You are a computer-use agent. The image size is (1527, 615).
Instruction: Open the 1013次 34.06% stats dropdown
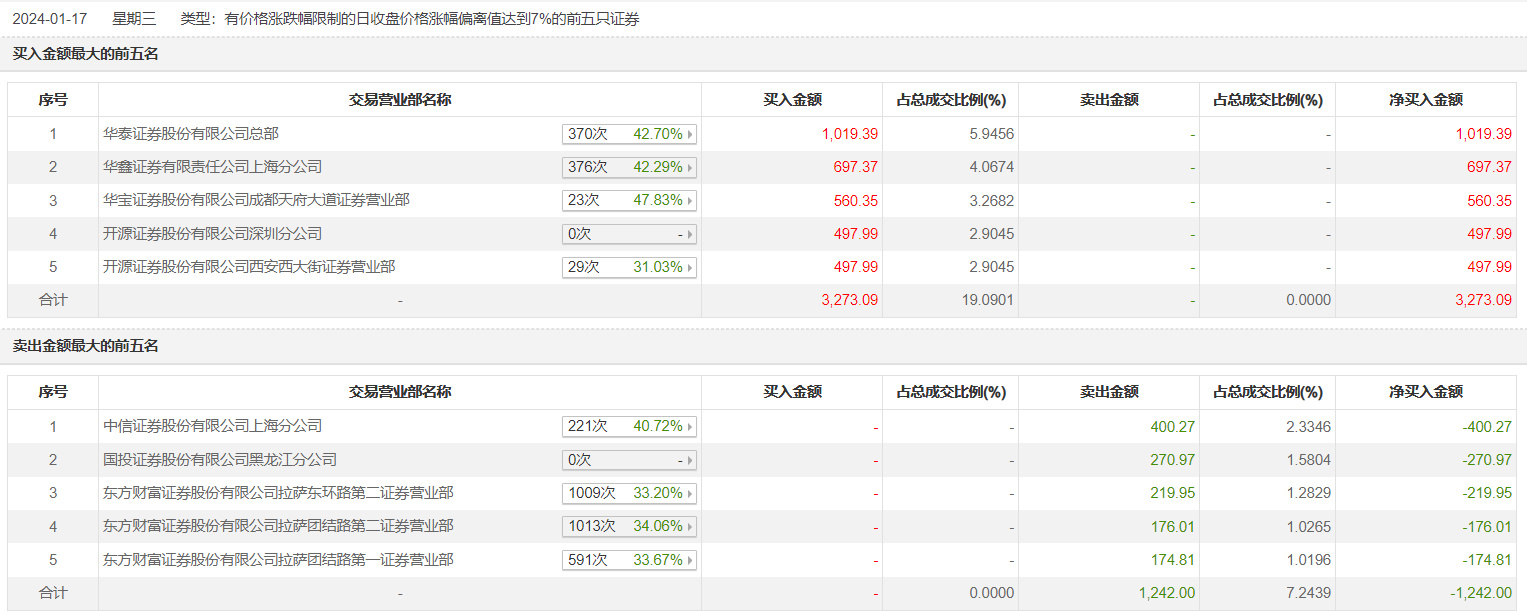click(x=629, y=527)
